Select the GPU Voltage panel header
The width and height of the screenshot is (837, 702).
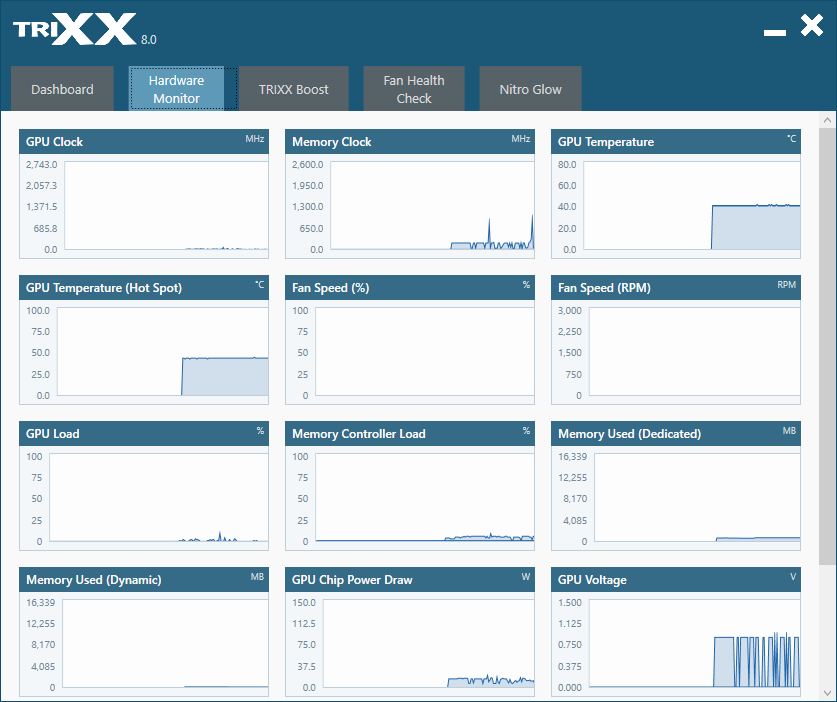point(676,580)
